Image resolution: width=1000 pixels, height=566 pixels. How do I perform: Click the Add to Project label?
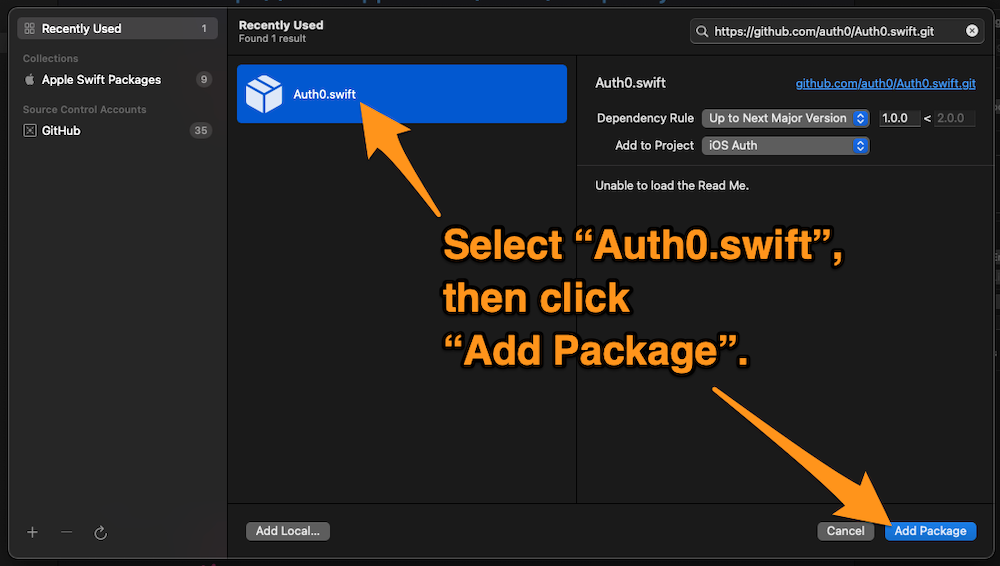tap(654, 145)
